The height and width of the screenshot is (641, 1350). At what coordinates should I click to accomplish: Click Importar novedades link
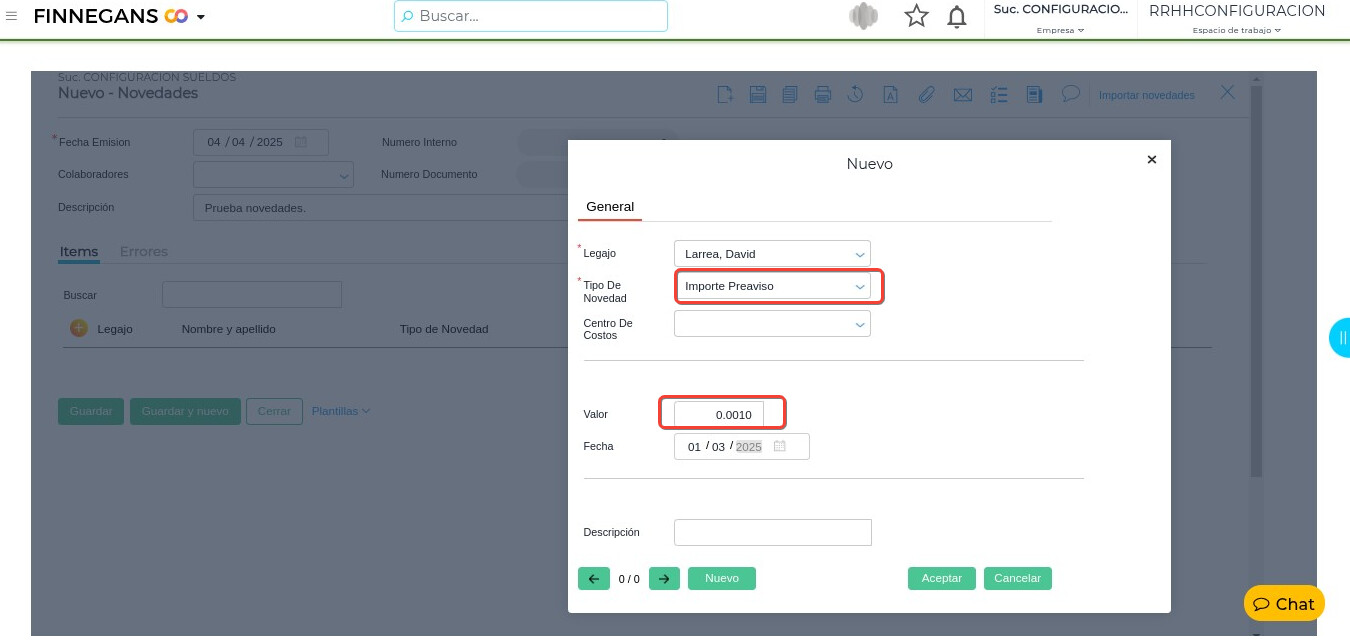tap(1146, 95)
